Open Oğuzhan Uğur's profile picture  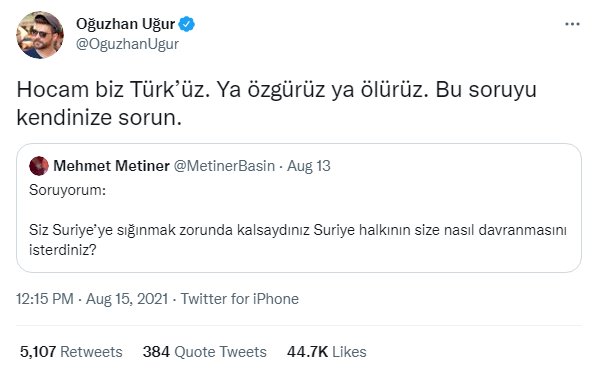click(x=40, y=35)
